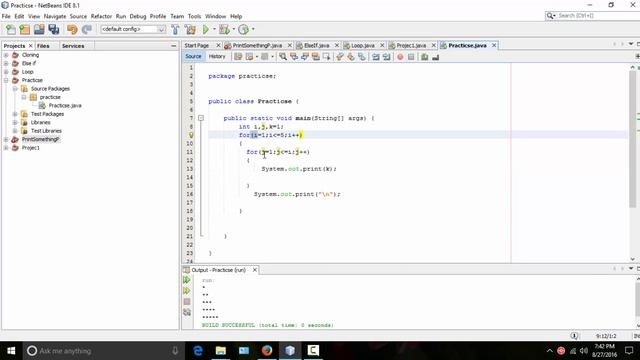Expand the Loop project node
This screenshot has height=360, width=640.
coord(6,72)
